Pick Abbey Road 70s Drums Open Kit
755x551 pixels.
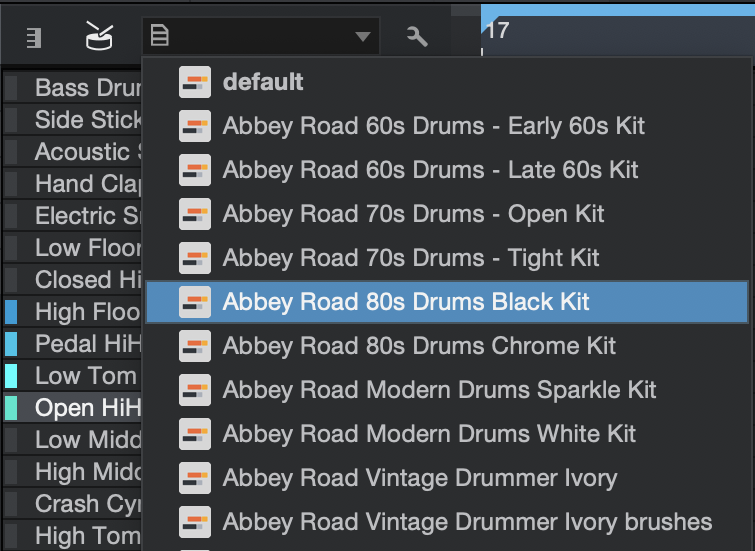click(x=447, y=214)
